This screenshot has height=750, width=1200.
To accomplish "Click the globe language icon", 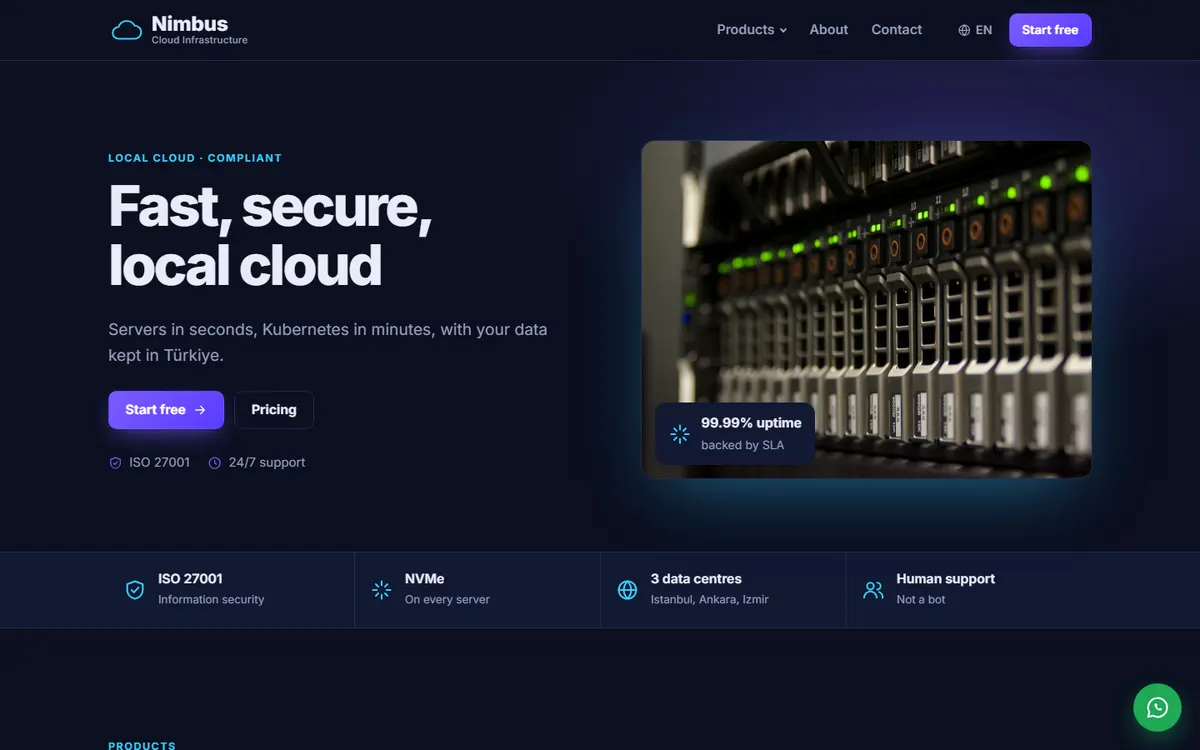I will point(964,30).
